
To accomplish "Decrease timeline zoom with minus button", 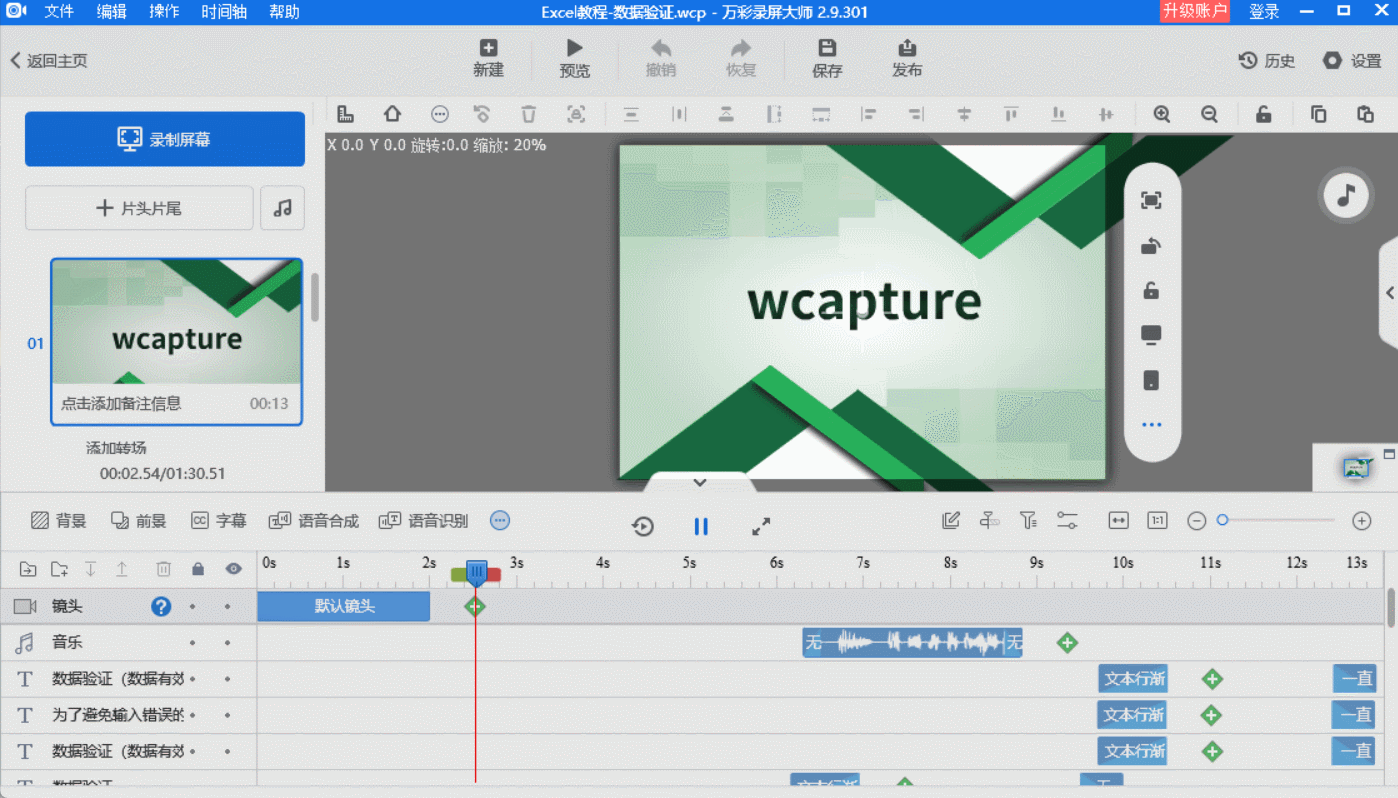I will pos(1196,521).
